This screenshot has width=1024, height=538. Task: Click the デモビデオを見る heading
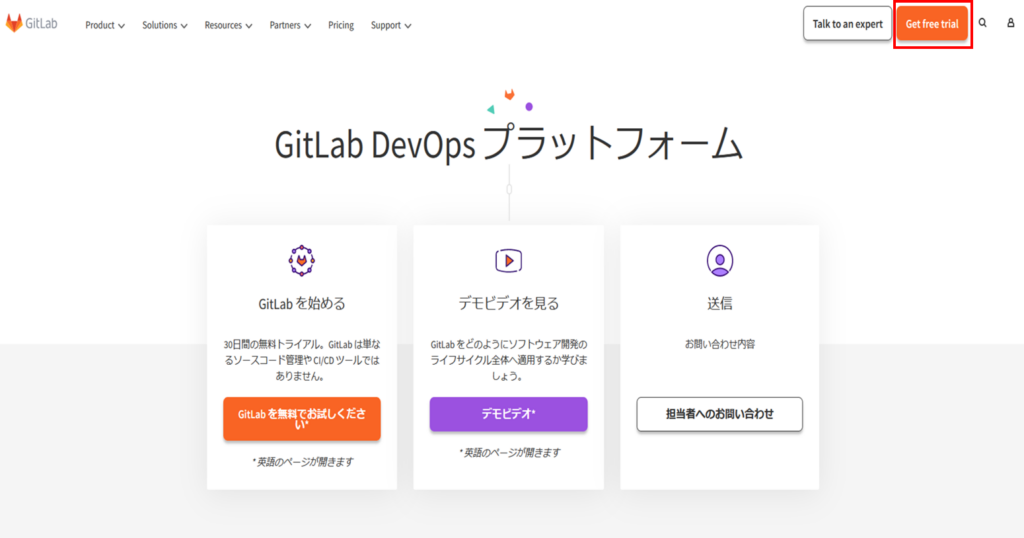[509, 304]
